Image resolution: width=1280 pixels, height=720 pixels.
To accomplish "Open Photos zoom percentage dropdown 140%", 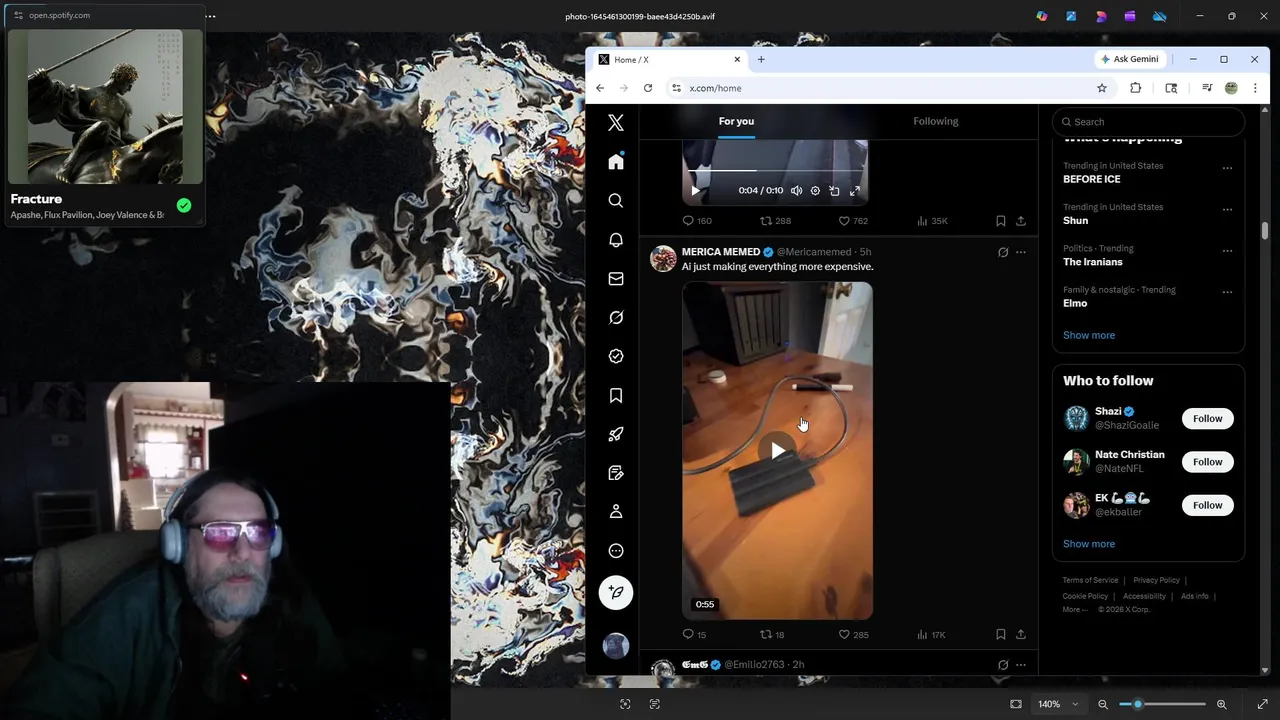I will [x=1058, y=704].
